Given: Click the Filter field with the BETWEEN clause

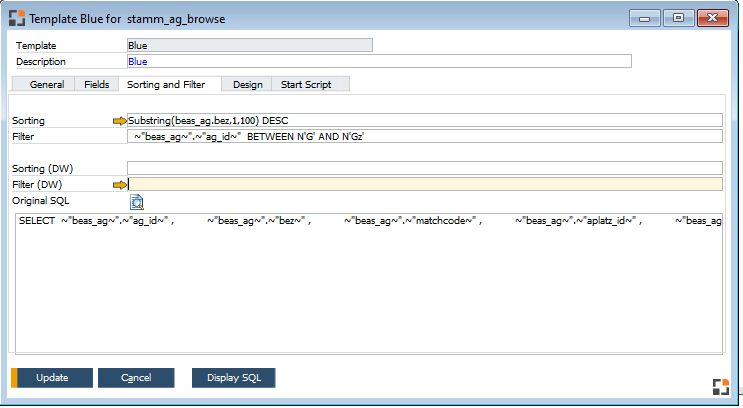Looking at the screenshot, I should 424,135.
